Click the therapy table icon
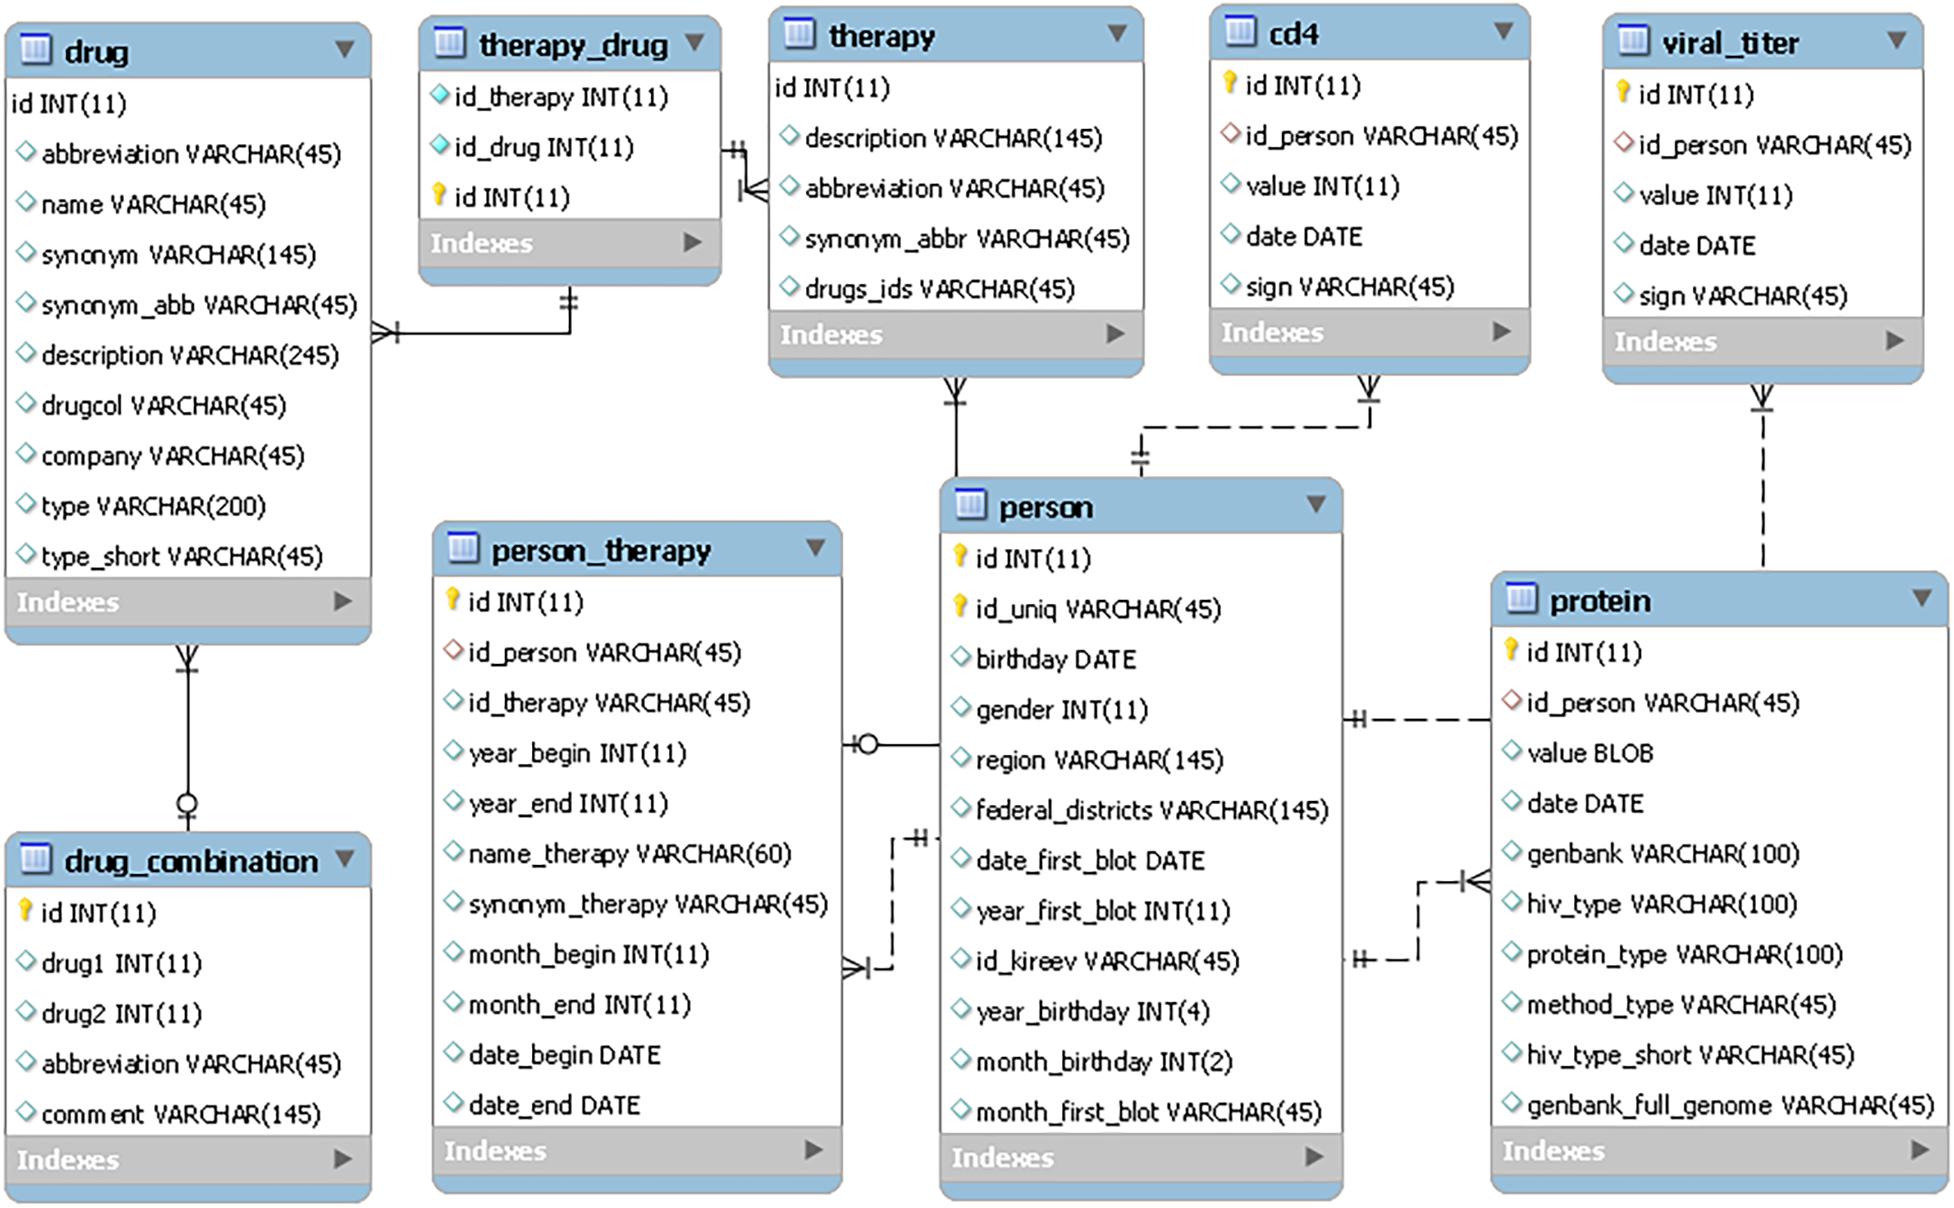 click(799, 33)
